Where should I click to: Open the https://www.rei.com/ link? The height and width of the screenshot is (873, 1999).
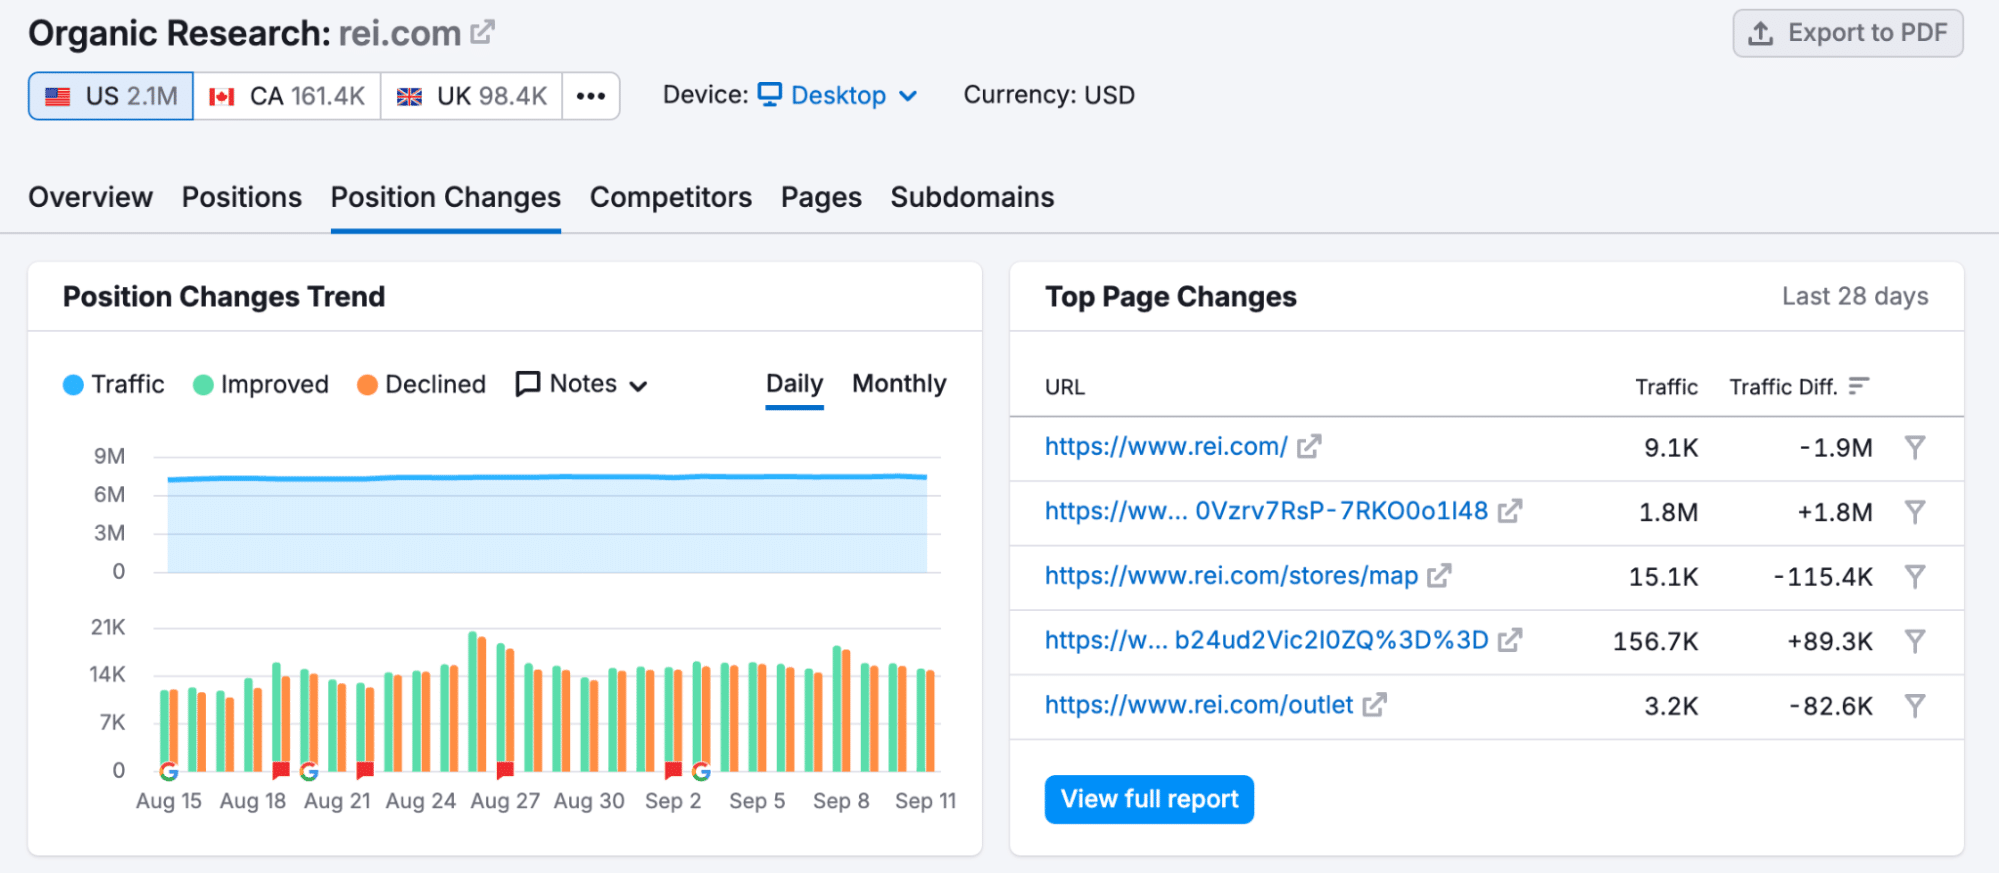1166,447
